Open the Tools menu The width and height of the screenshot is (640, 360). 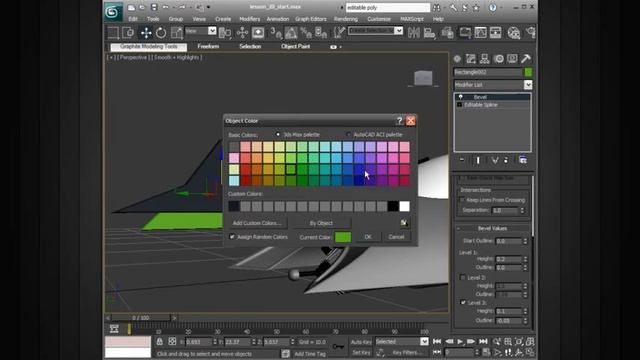click(x=153, y=19)
